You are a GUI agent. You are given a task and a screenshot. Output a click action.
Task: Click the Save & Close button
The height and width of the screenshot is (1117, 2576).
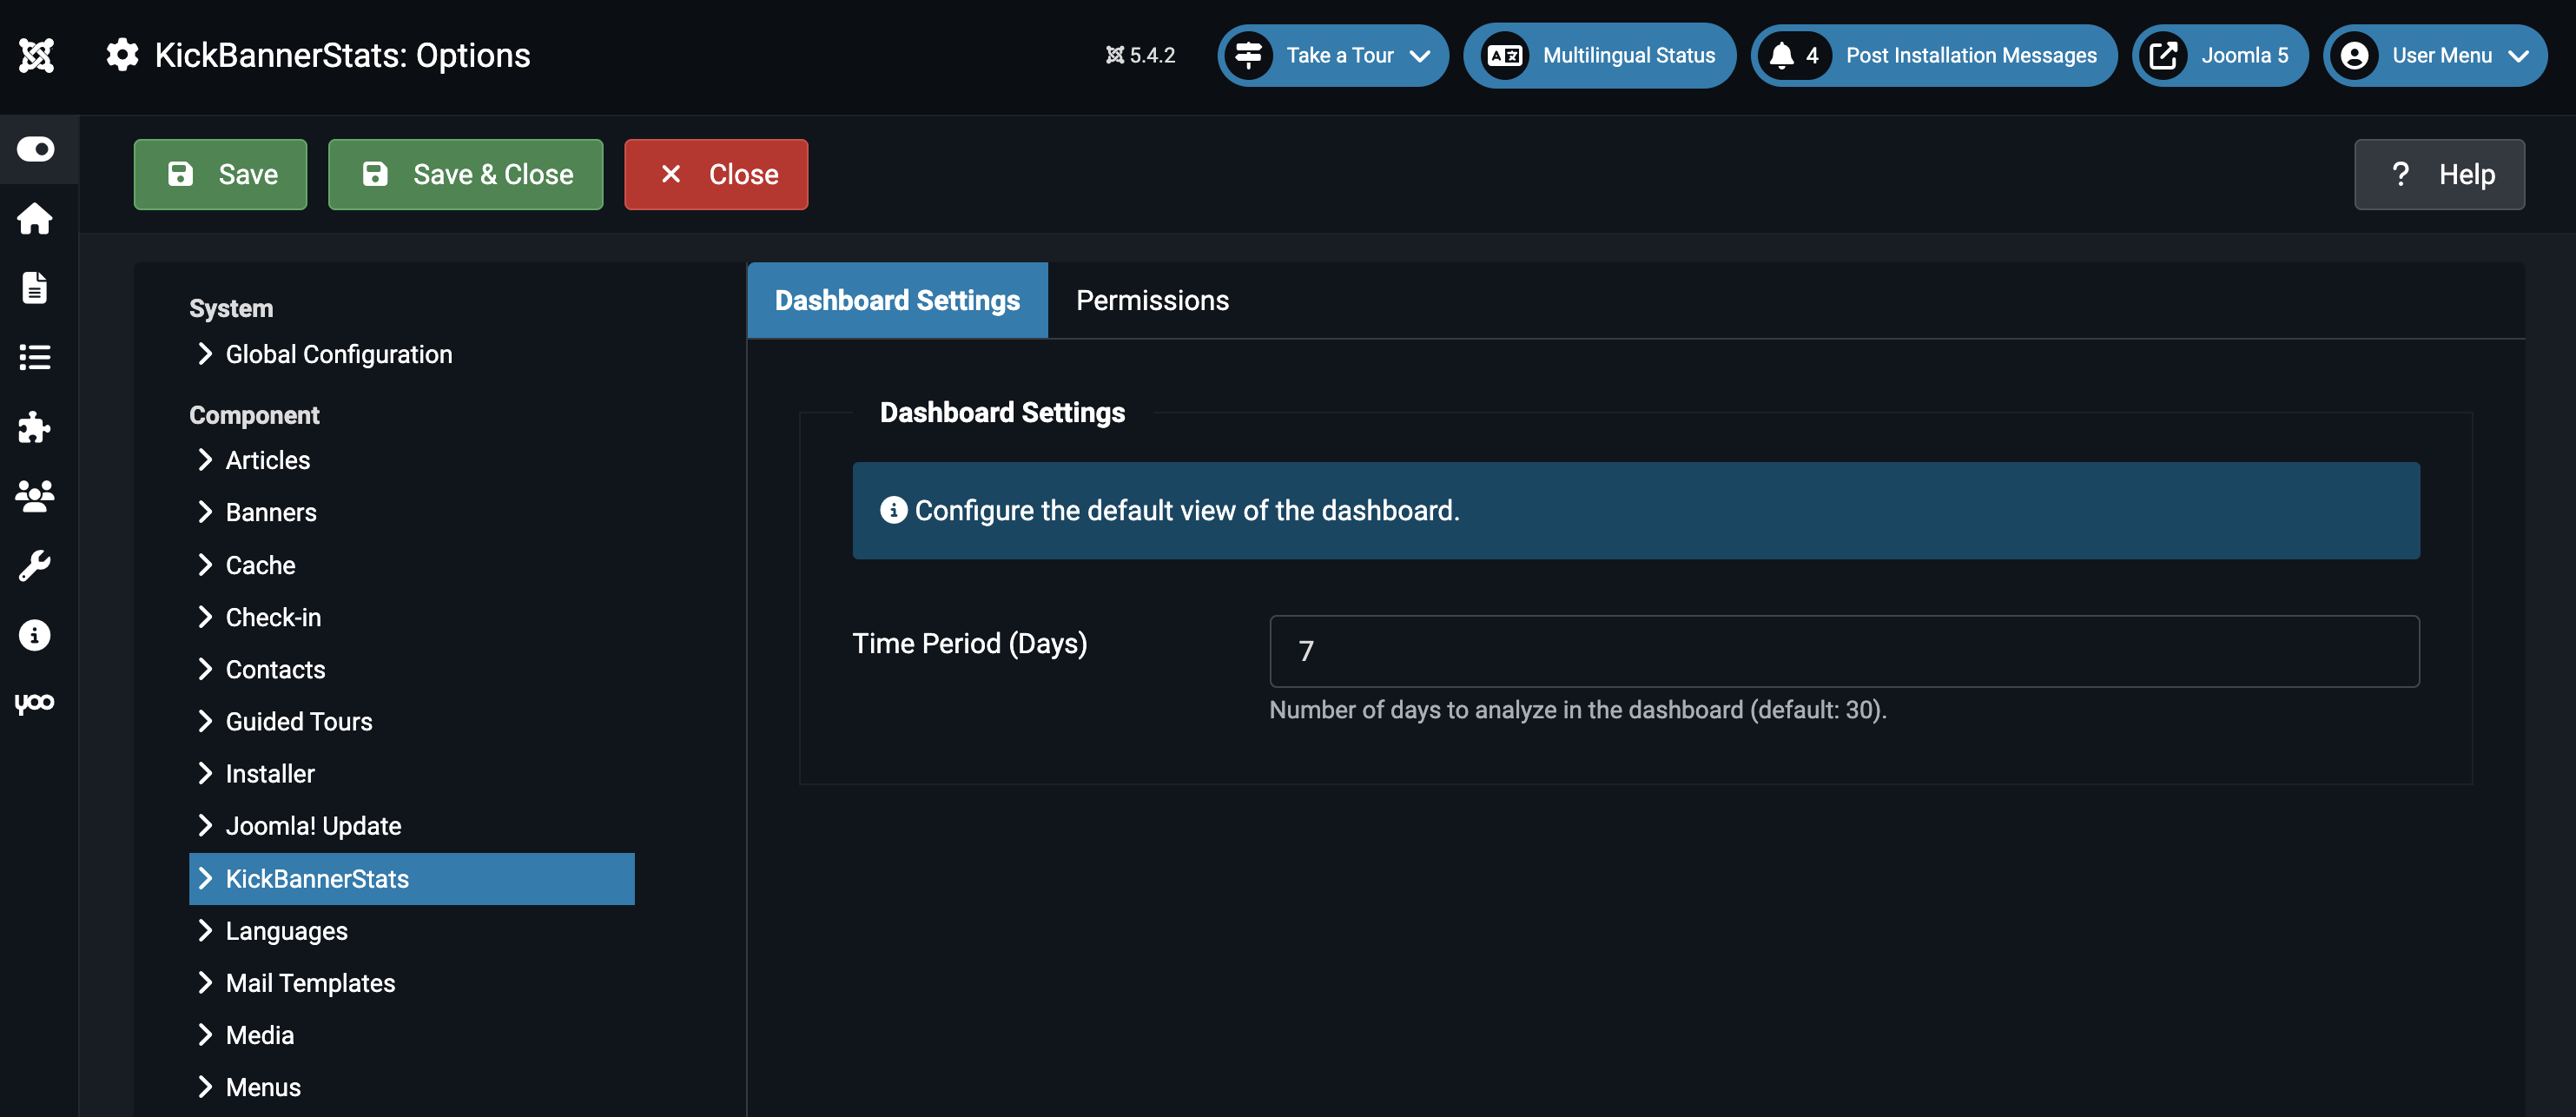click(466, 174)
